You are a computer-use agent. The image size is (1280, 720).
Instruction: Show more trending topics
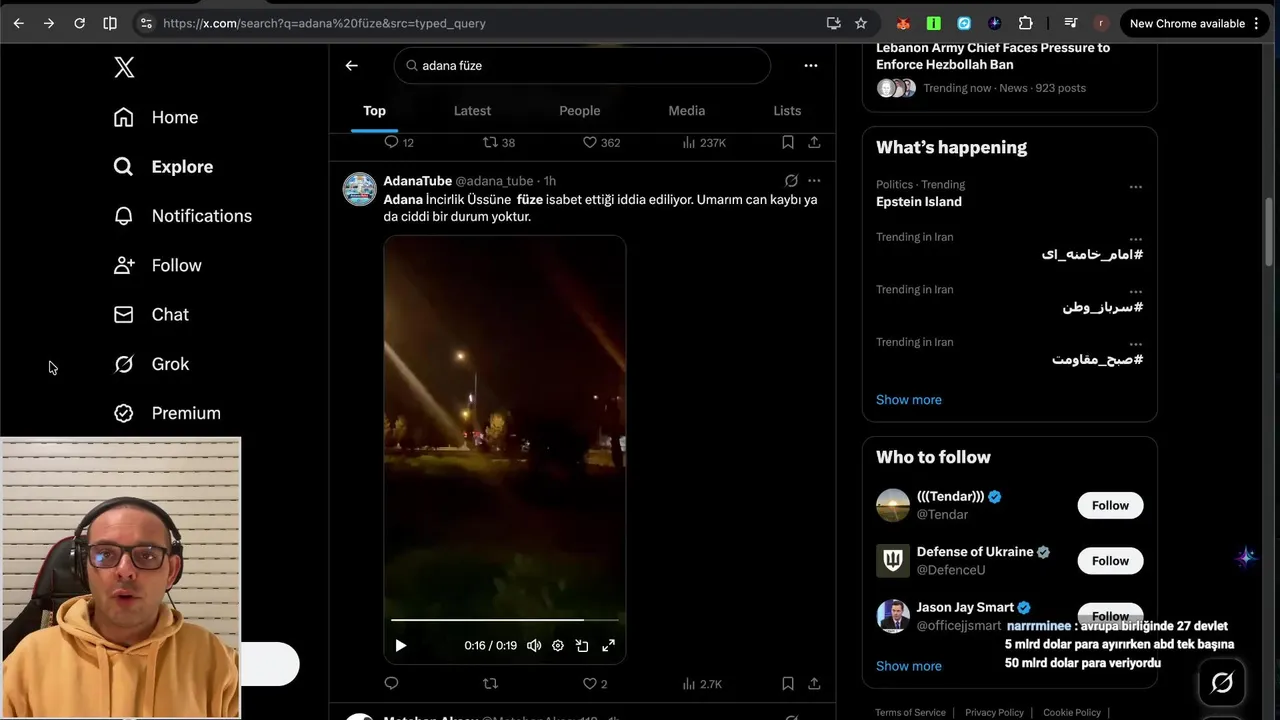click(909, 400)
